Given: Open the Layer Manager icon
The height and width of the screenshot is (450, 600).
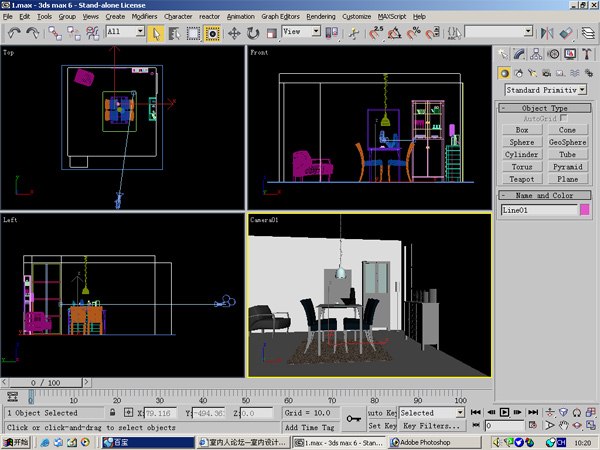Looking at the screenshot, I should (x=588, y=33).
